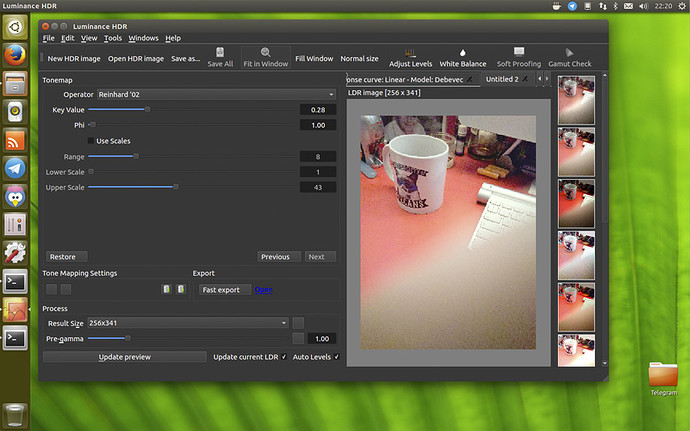Open Ubuntu Dash home button
The height and width of the screenshot is (431, 690).
15,27
